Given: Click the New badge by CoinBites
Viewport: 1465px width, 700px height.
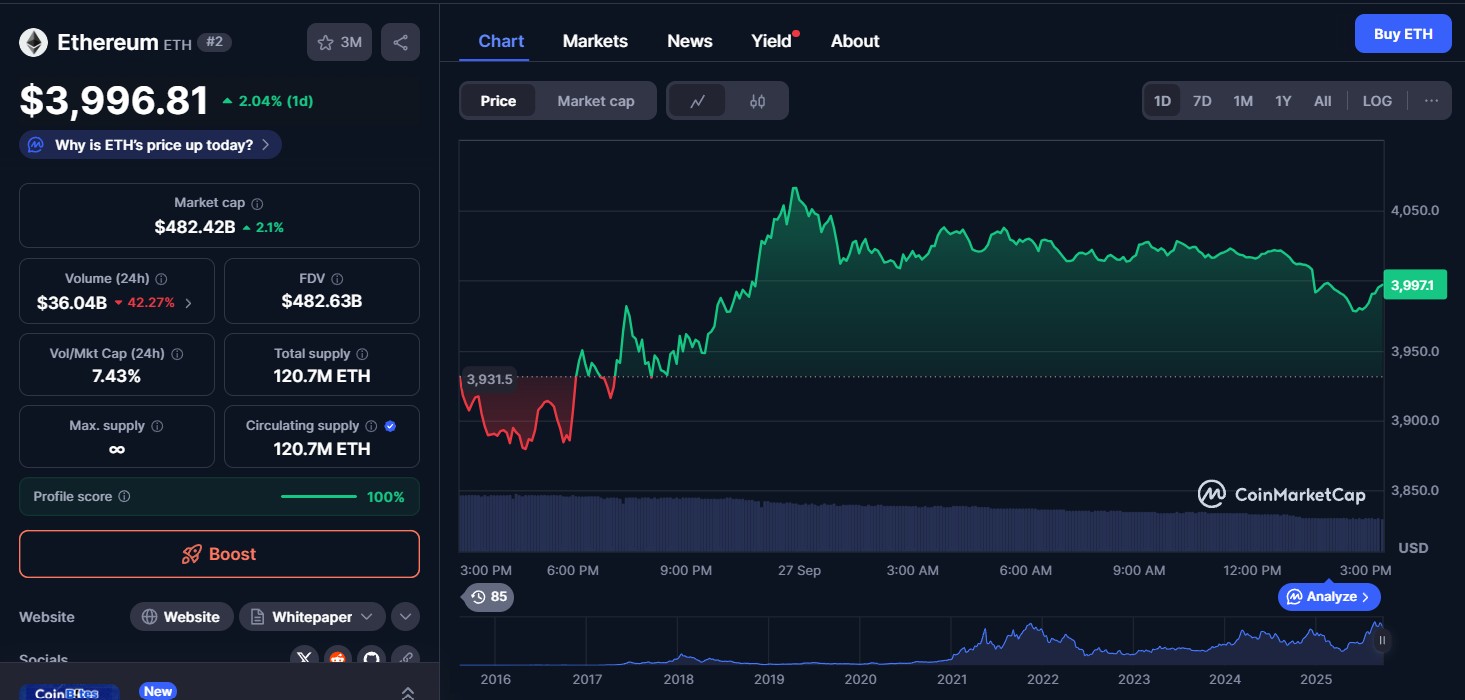Looking at the screenshot, I should click(x=158, y=691).
